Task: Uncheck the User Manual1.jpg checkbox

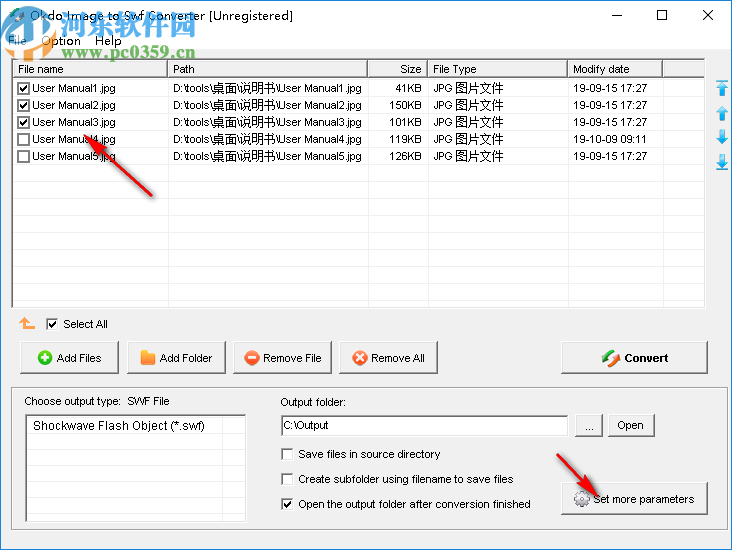Action: tap(23, 88)
